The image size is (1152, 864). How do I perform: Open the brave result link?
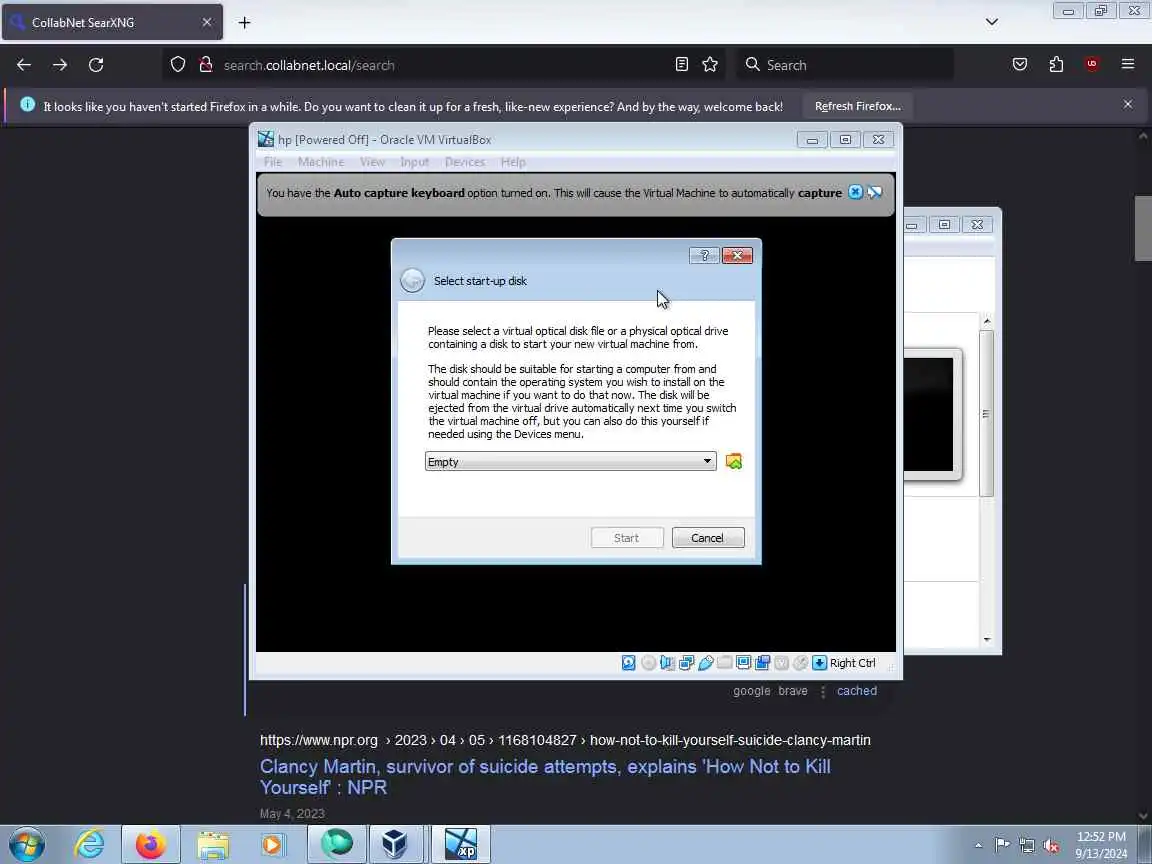coord(793,691)
